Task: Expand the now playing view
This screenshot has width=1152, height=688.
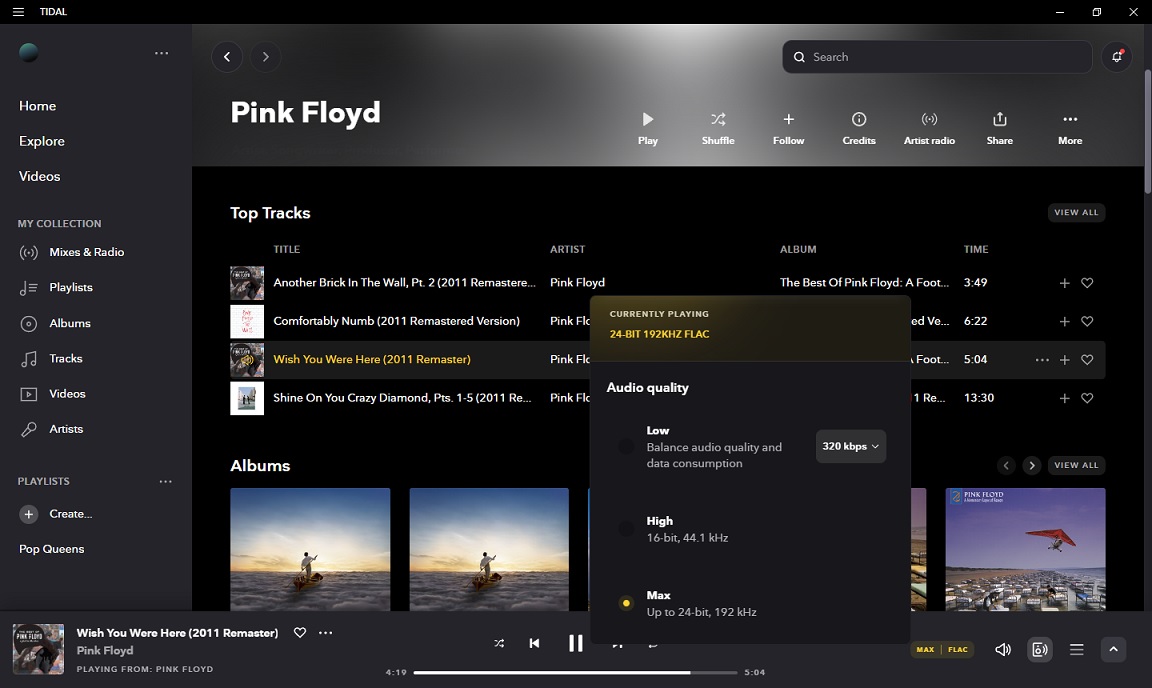Action: pos(1113,649)
